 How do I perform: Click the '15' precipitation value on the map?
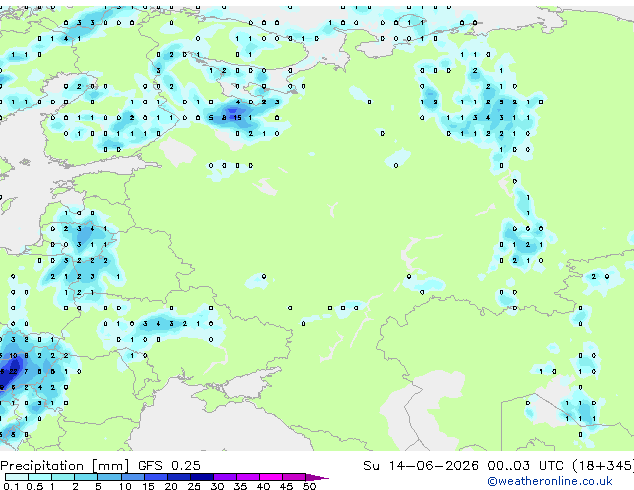tap(237, 118)
